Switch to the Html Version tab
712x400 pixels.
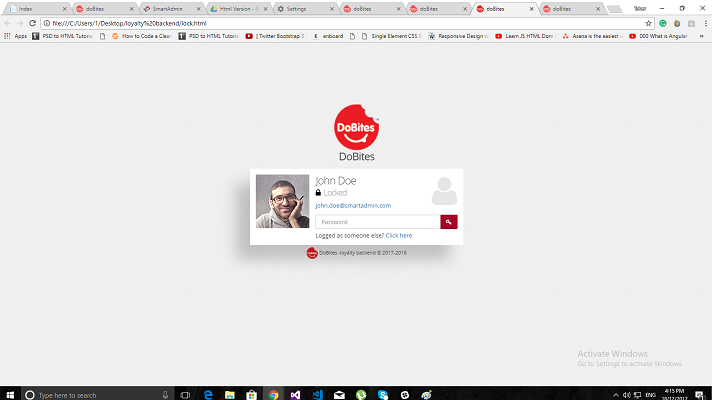[237, 9]
